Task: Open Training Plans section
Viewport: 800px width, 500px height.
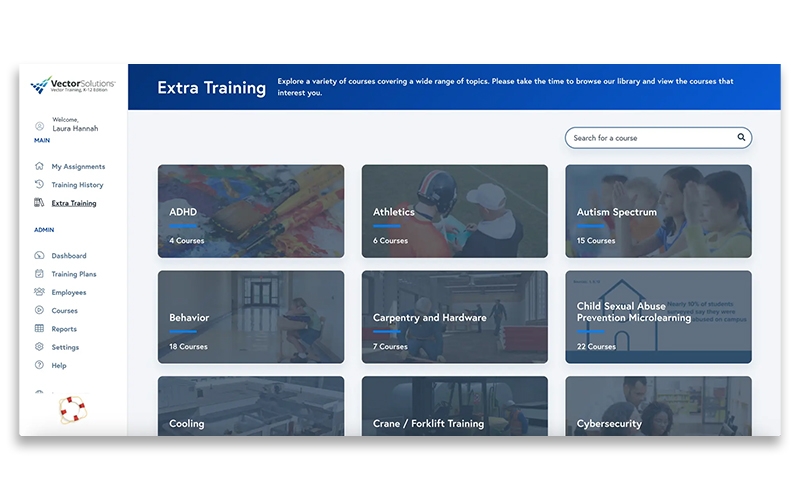Action: click(x=73, y=274)
